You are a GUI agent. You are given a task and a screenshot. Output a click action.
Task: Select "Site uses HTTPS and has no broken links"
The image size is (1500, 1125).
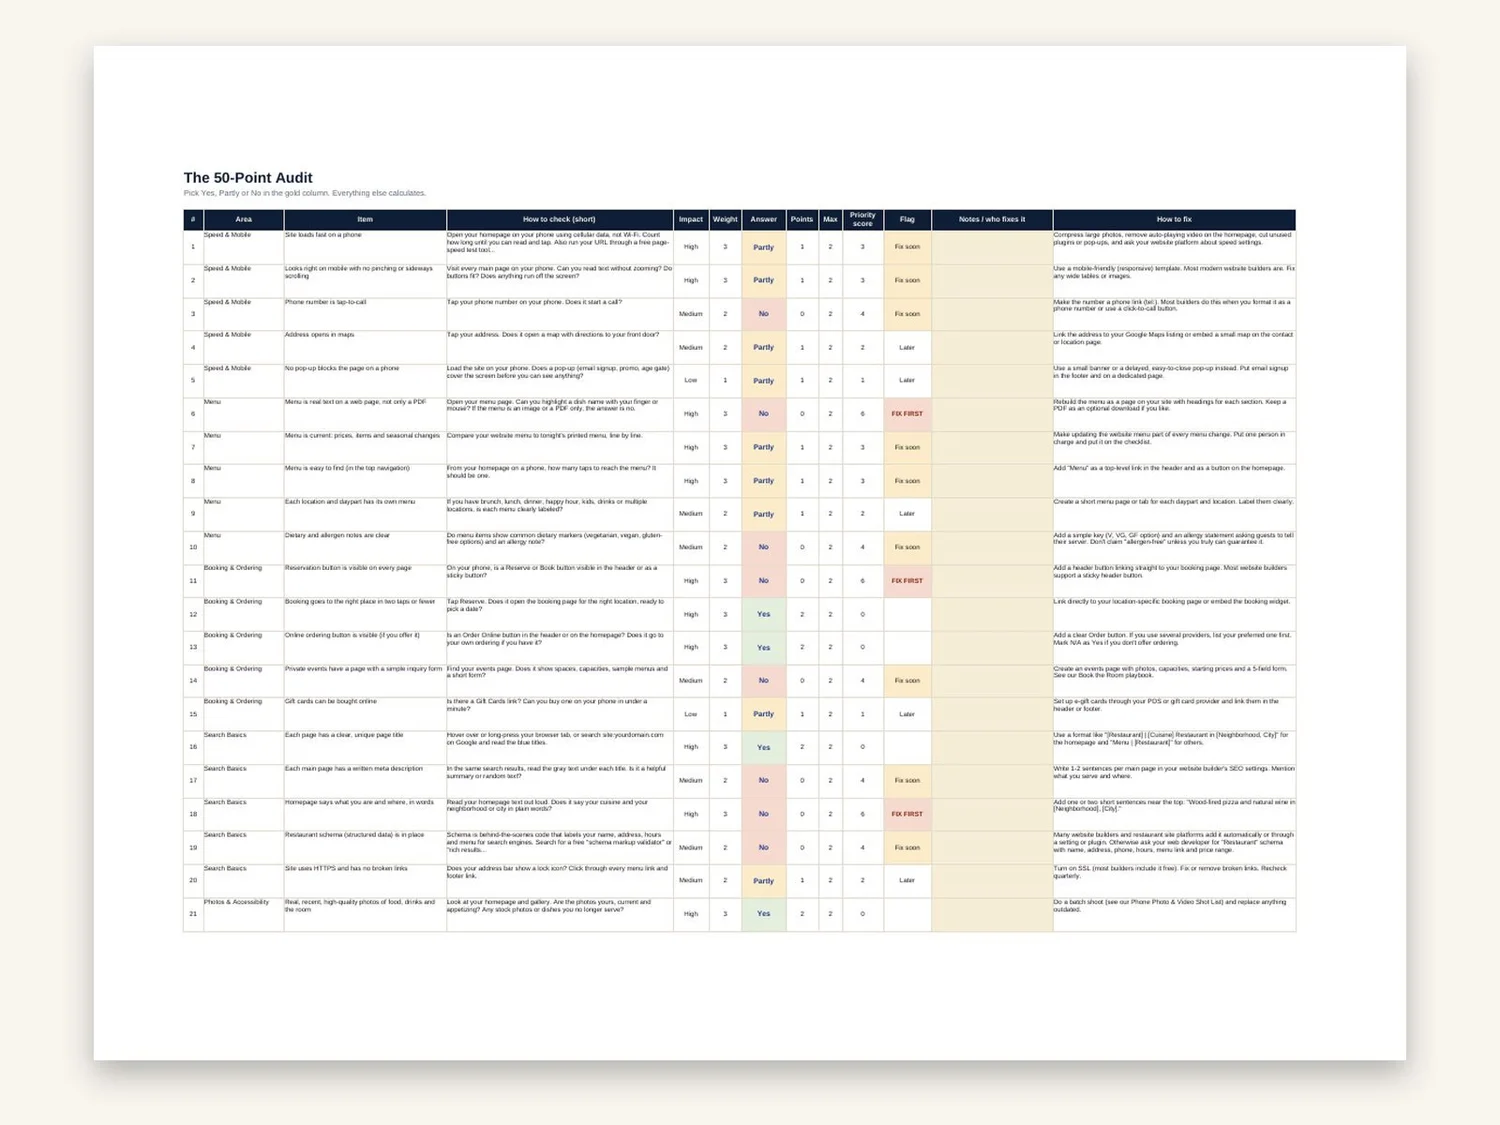[x=346, y=868]
